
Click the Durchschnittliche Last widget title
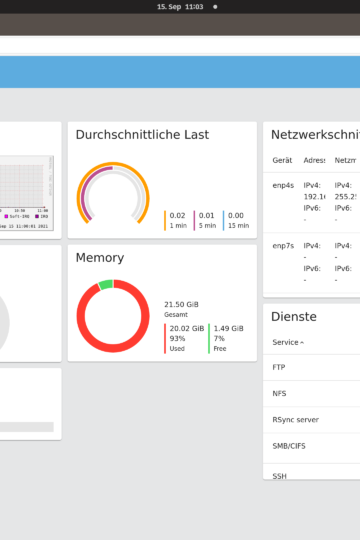point(142,135)
